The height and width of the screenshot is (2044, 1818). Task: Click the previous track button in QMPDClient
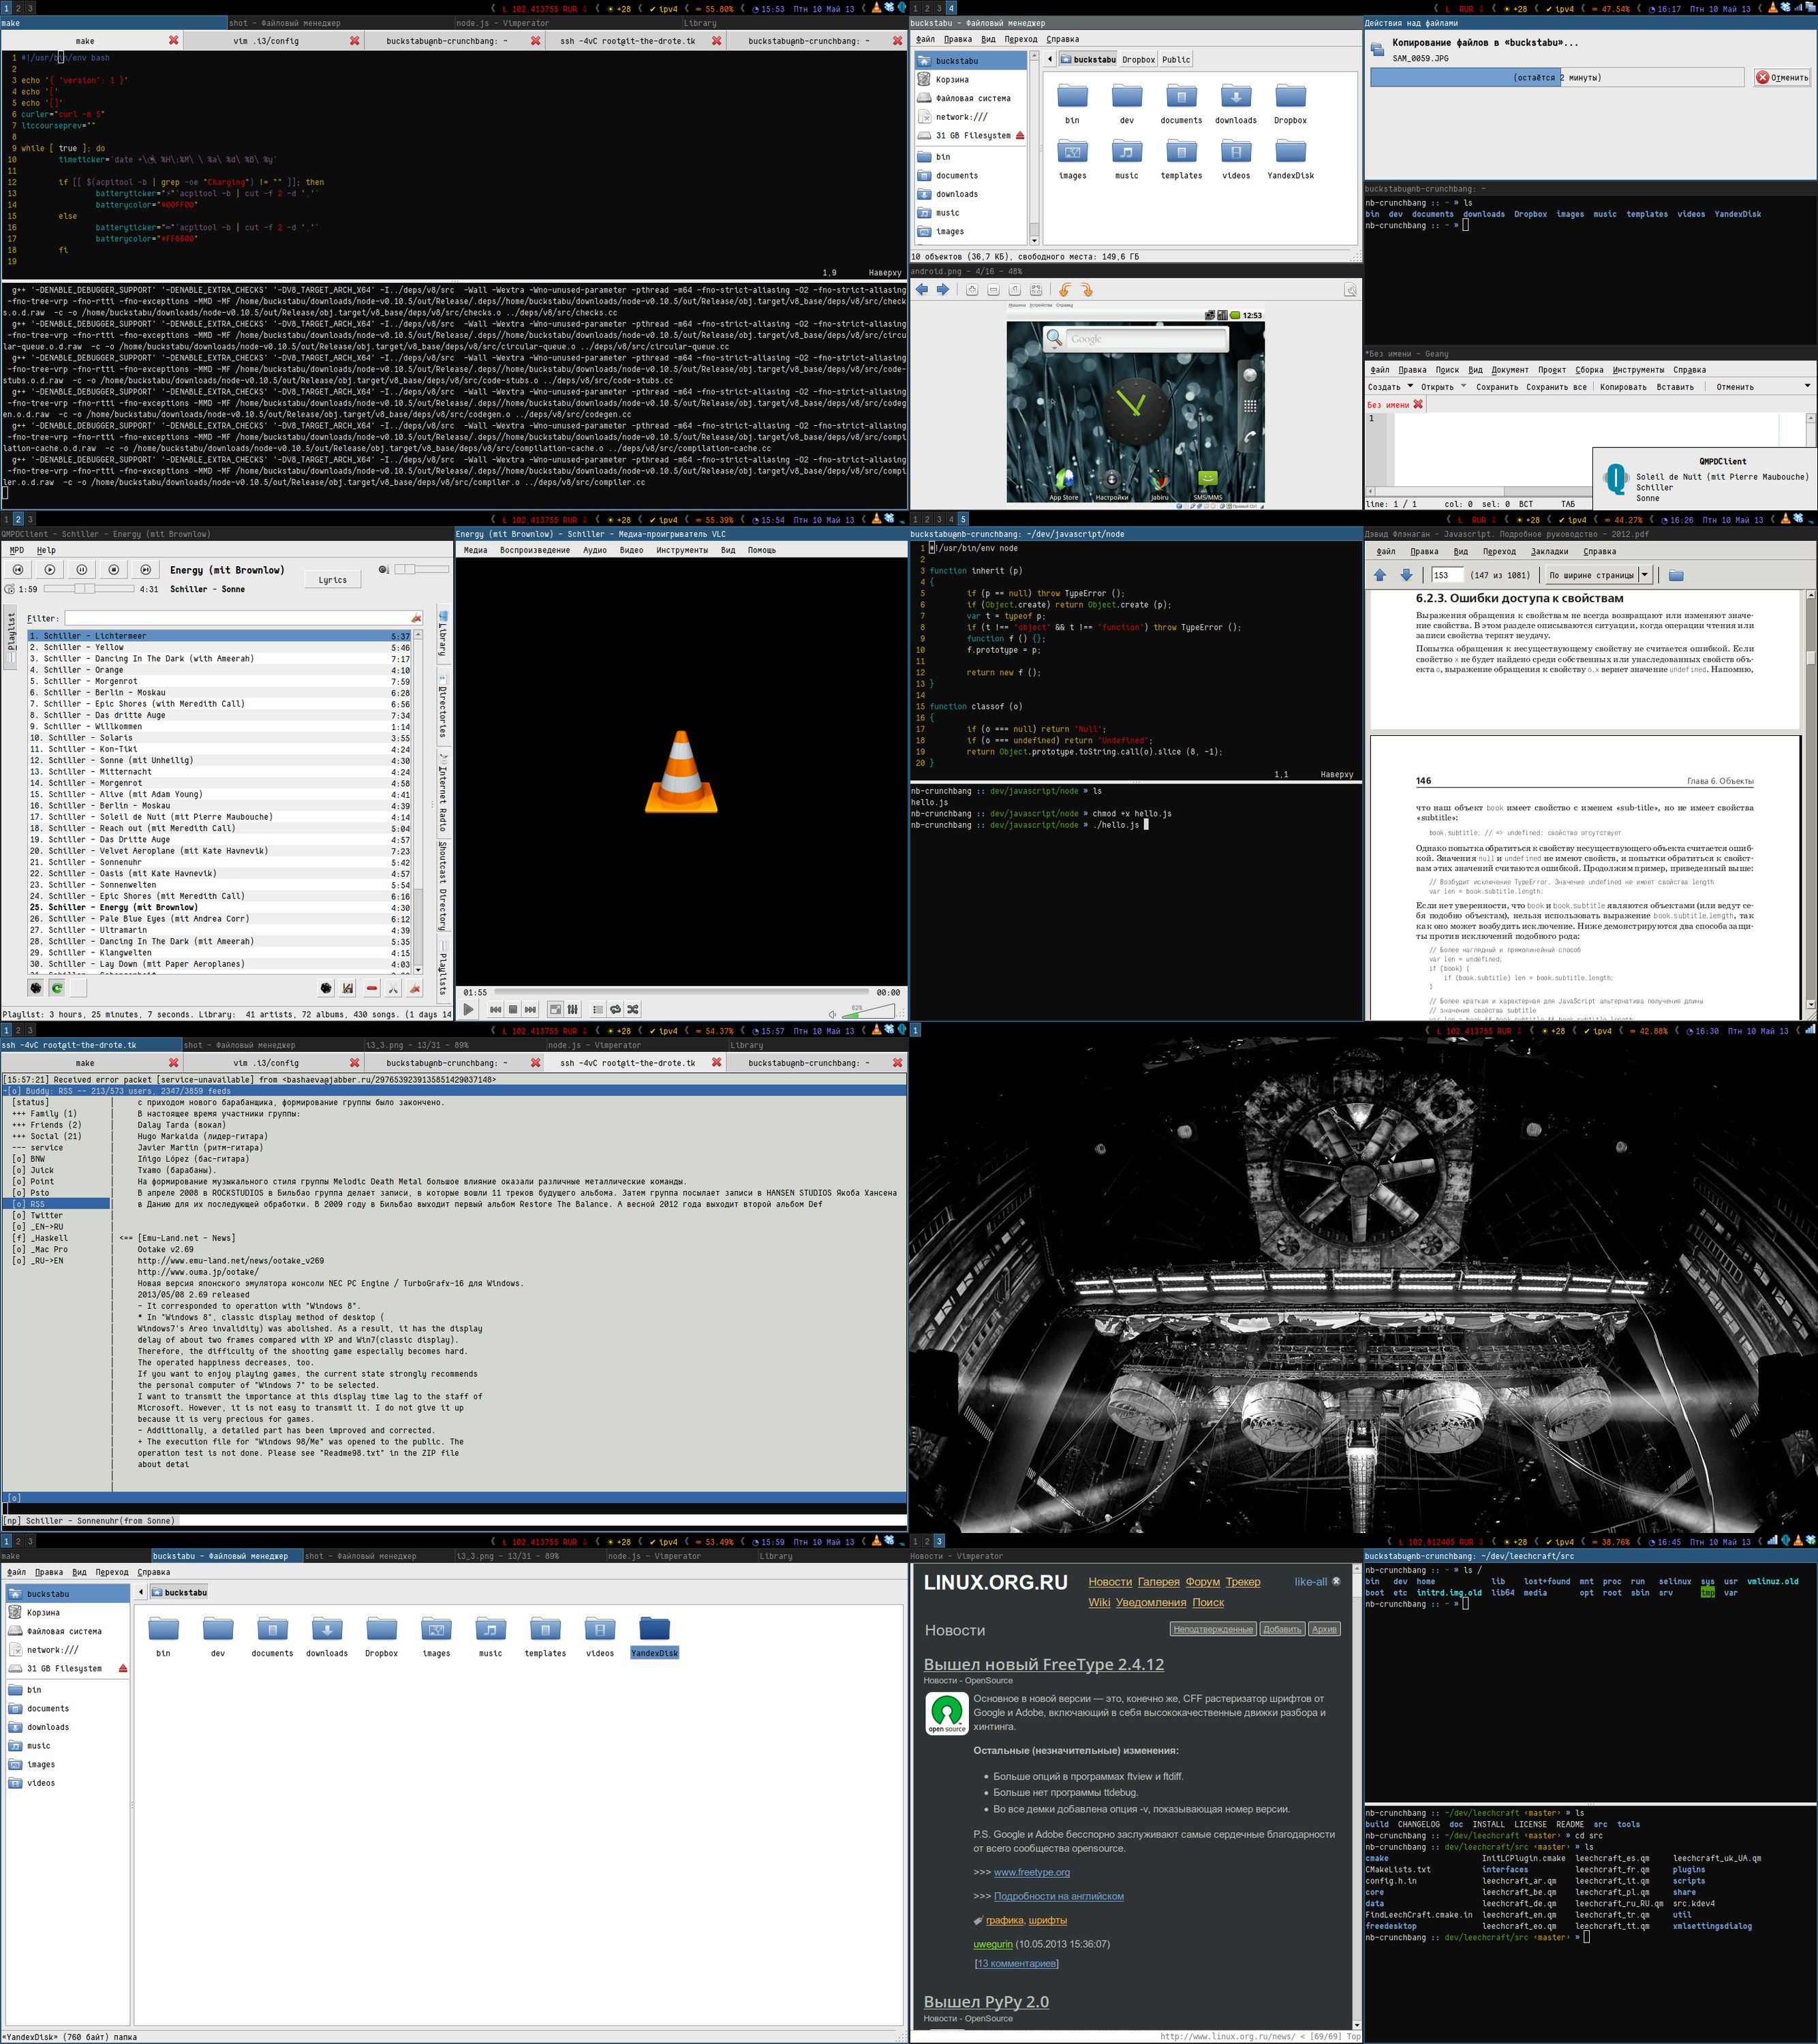click(17, 569)
